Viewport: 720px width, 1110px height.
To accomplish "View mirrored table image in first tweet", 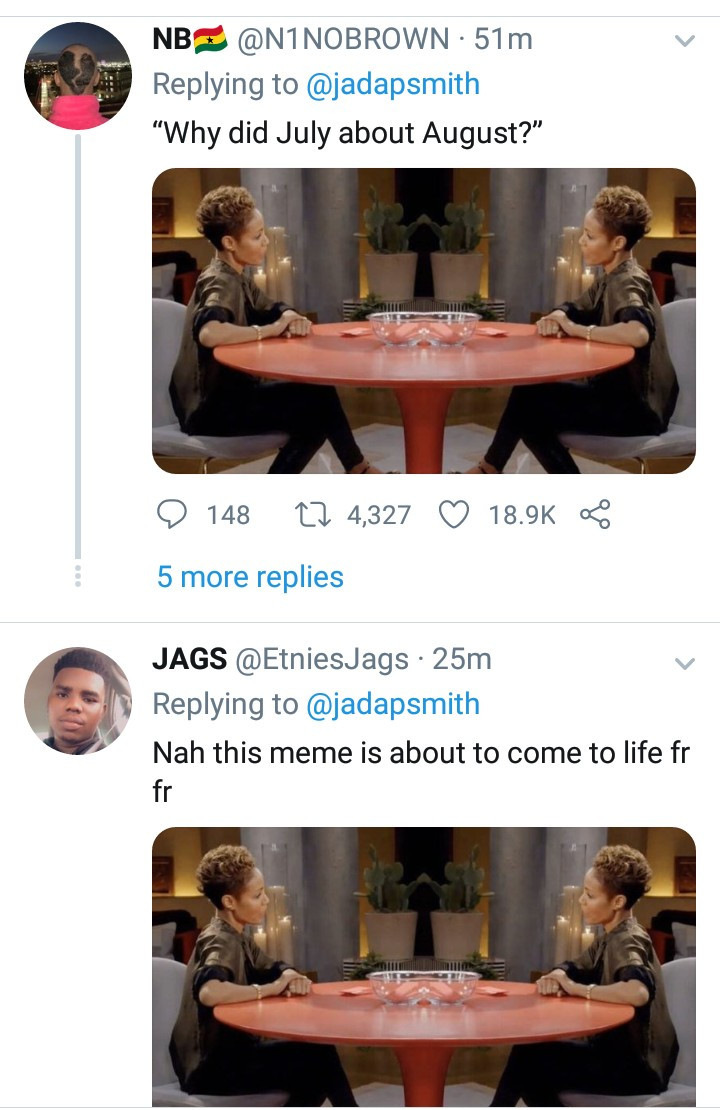I will [424, 320].
